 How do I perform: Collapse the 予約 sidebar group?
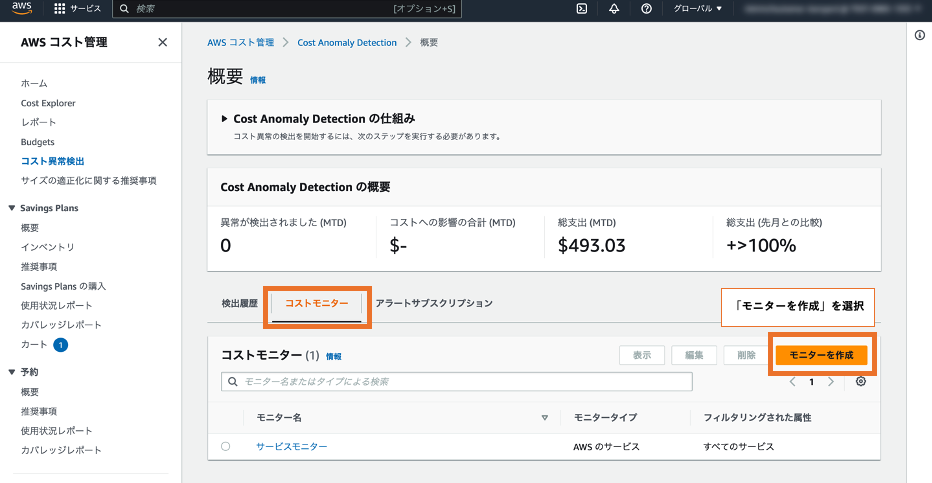click(x=11, y=372)
